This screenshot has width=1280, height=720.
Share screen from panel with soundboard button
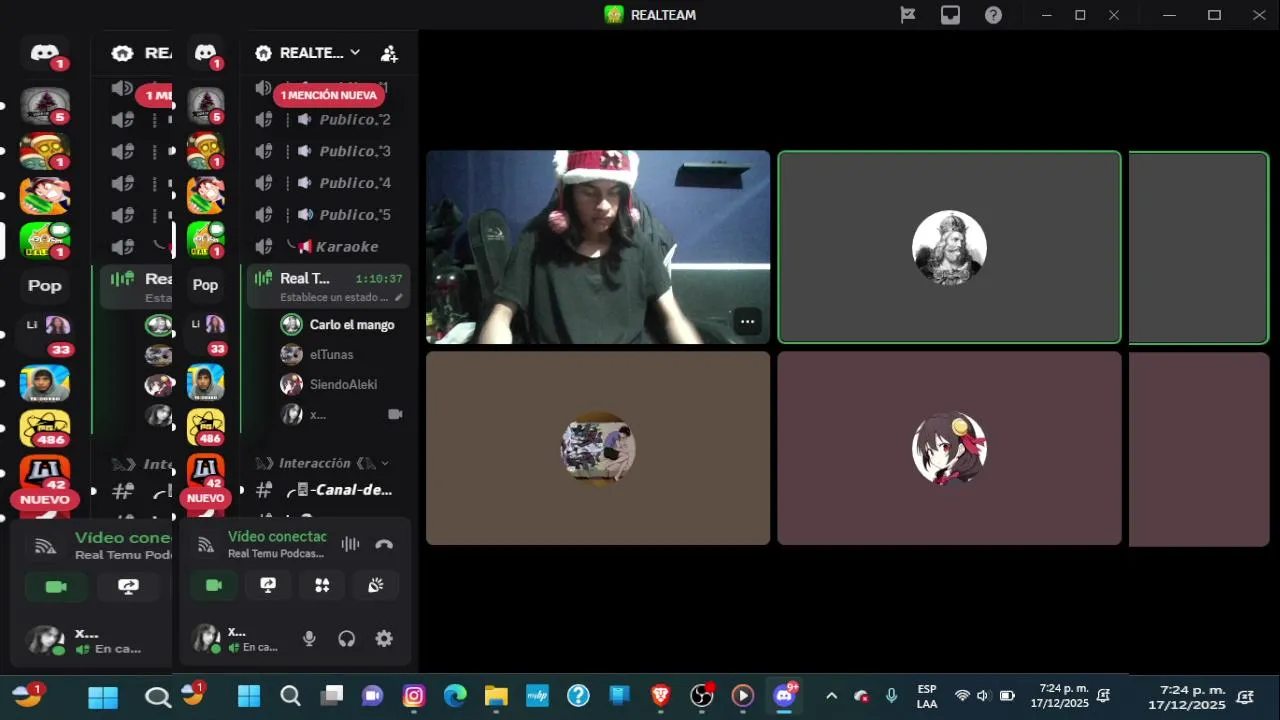pyautogui.click(x=268, y=585)
